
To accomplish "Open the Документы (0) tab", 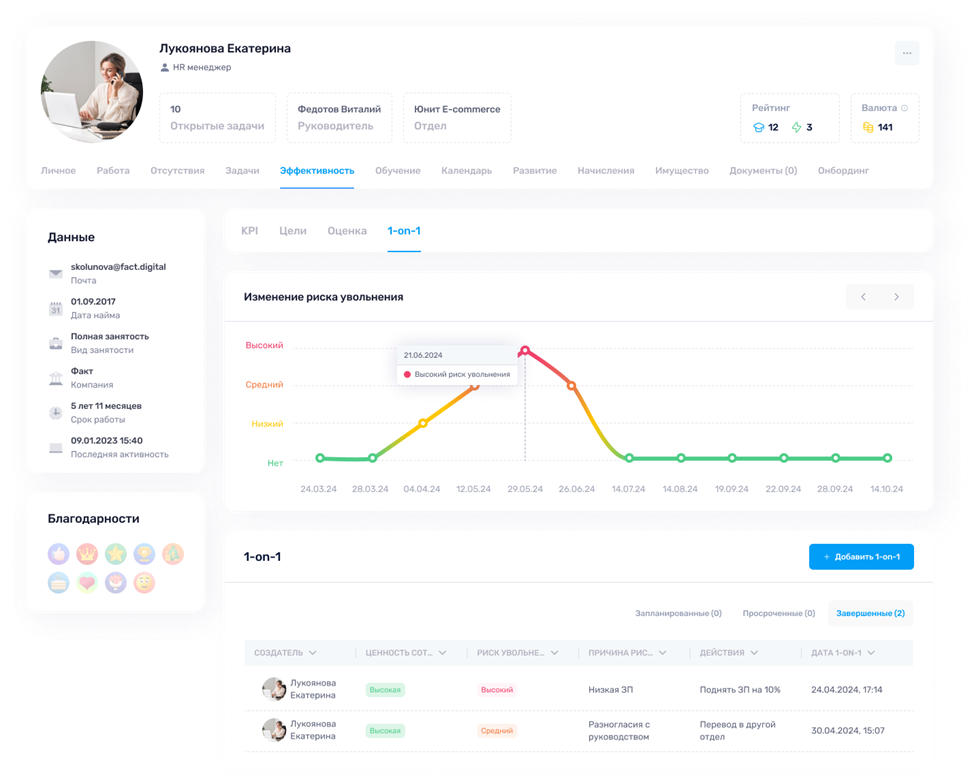I will (x=763, y=171).
